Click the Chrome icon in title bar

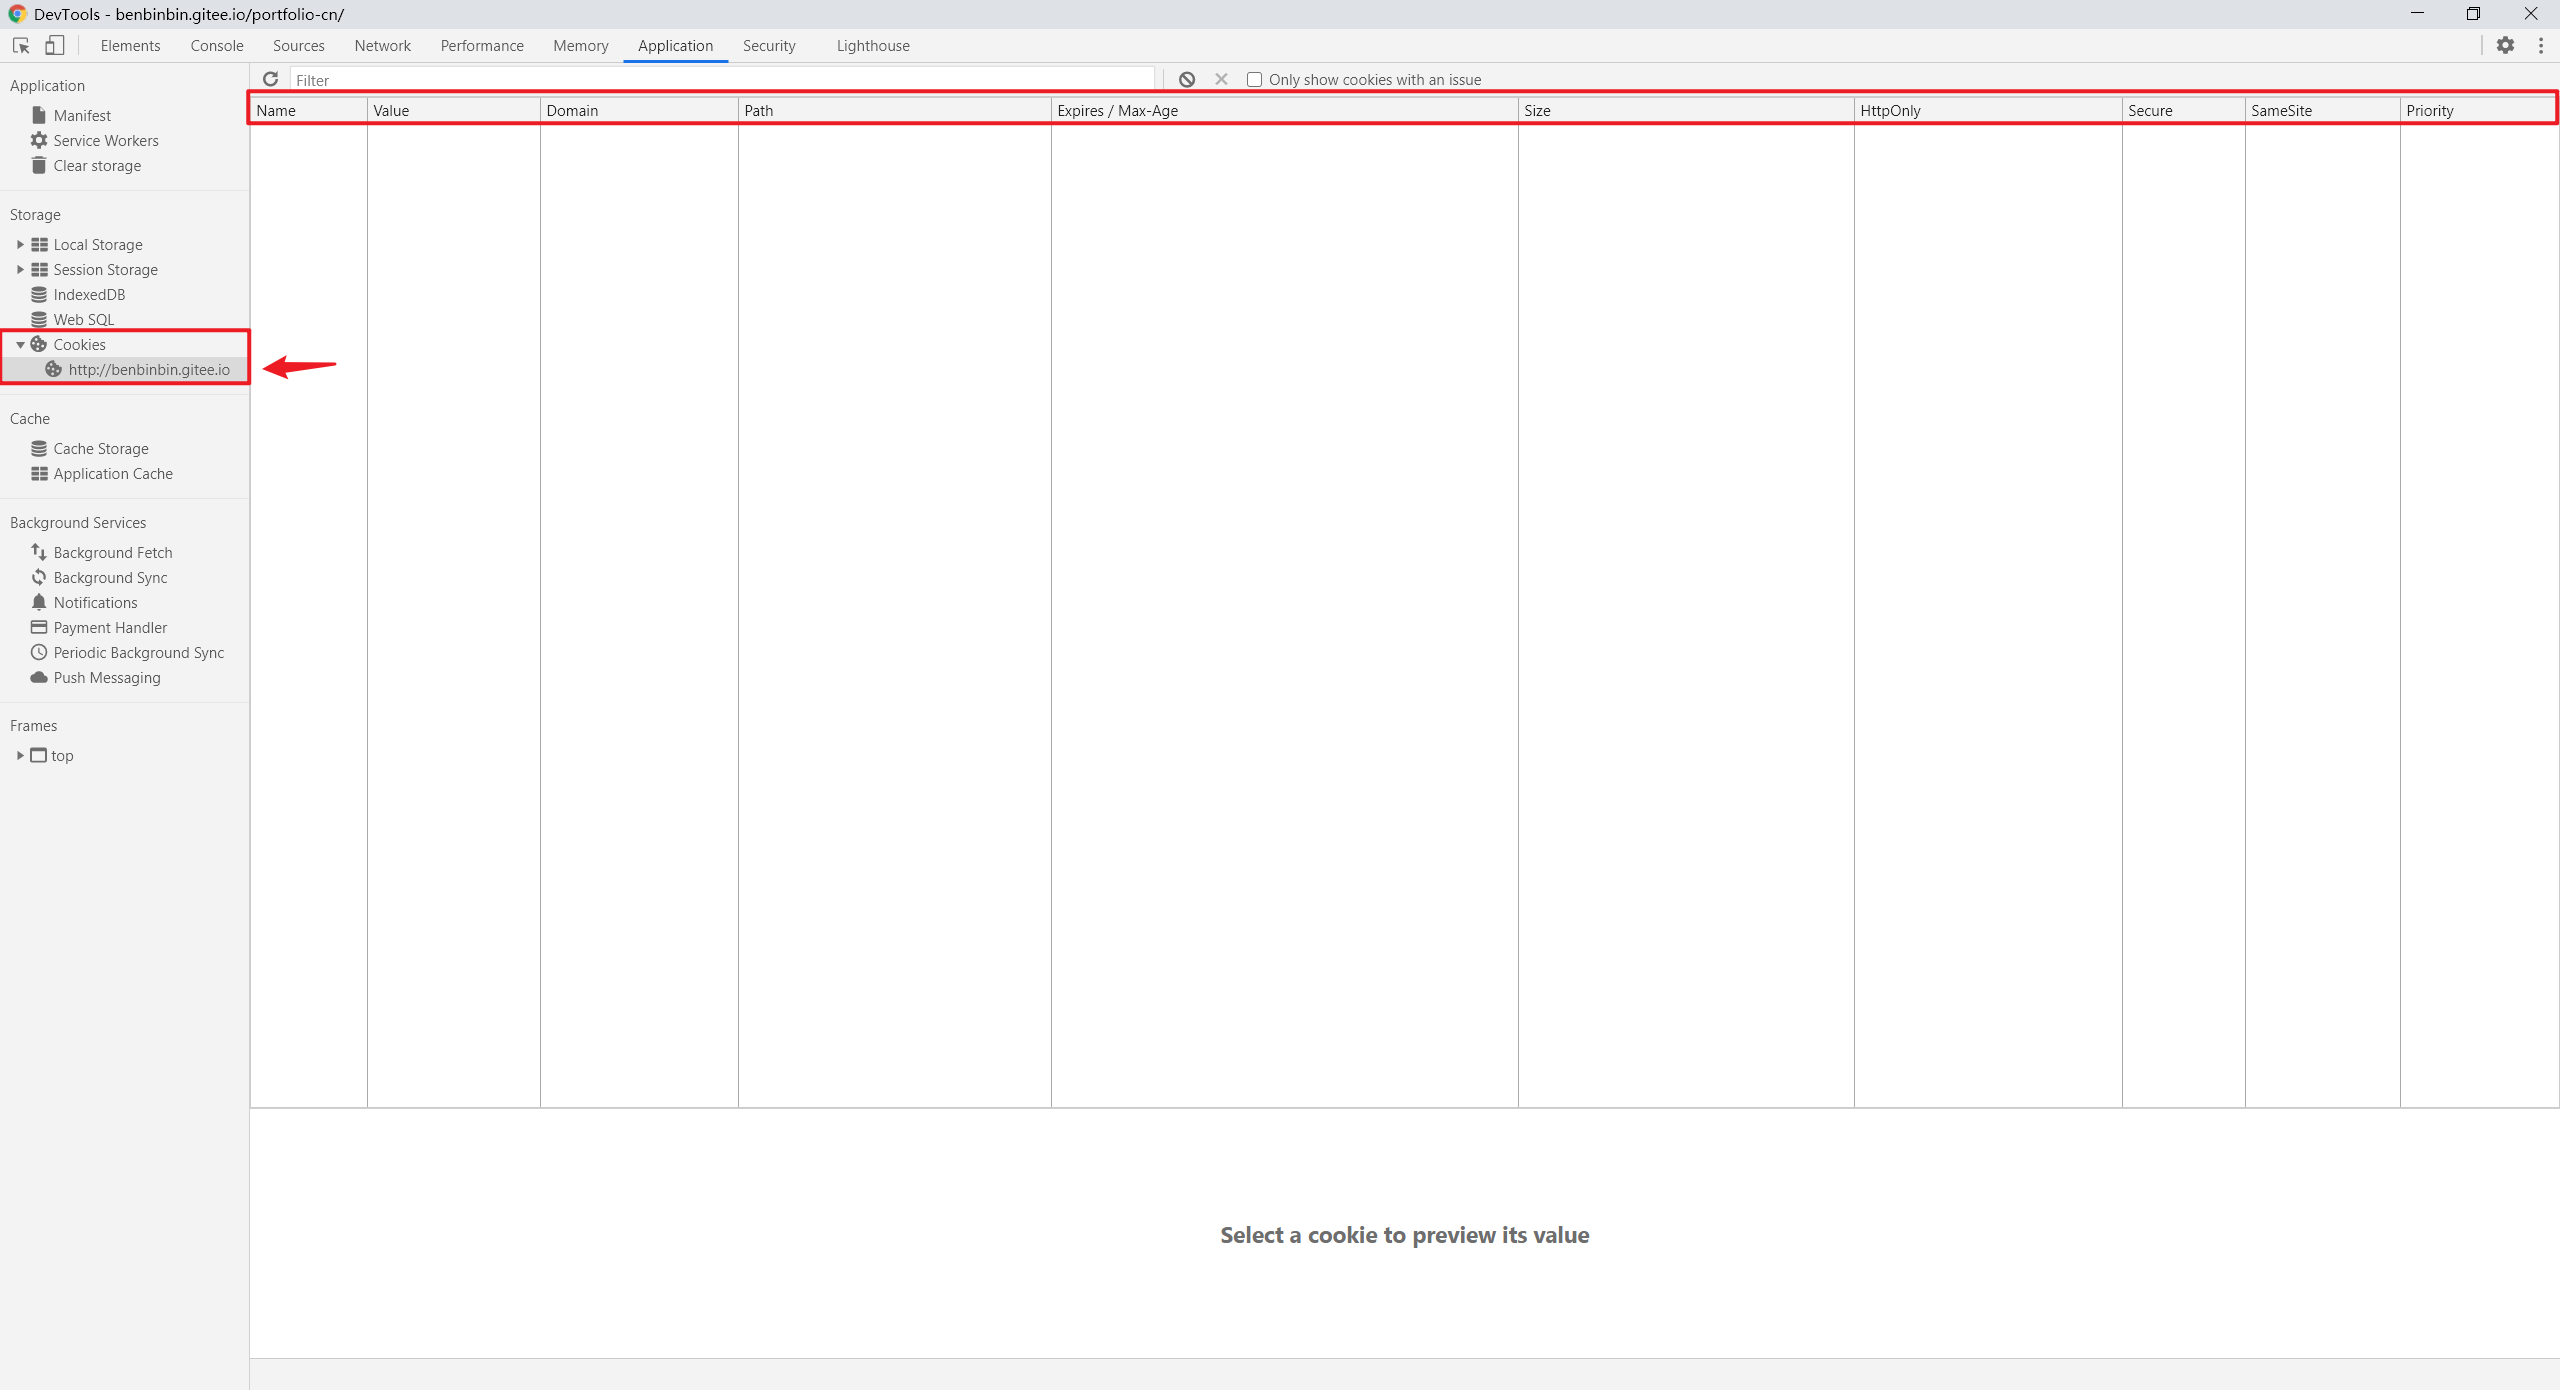coord(17,14)
